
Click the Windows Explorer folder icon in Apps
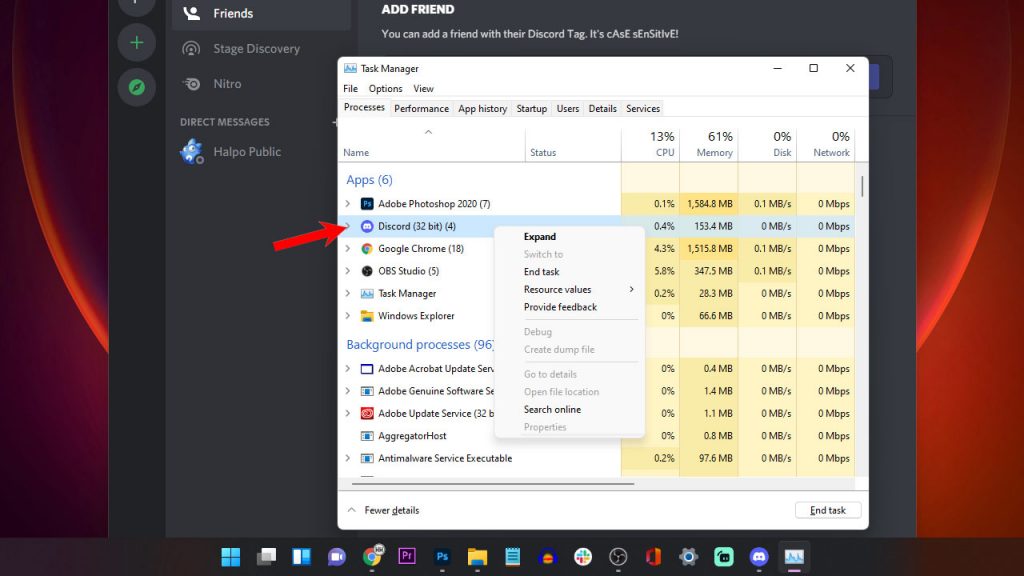click(x=367, y=315)
